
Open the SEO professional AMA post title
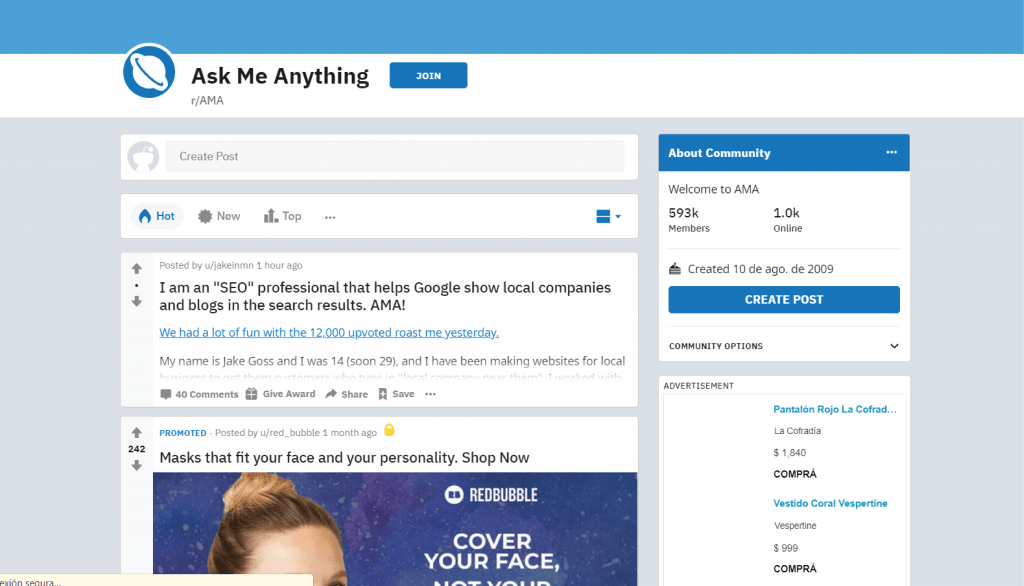(x=385, y=296)
